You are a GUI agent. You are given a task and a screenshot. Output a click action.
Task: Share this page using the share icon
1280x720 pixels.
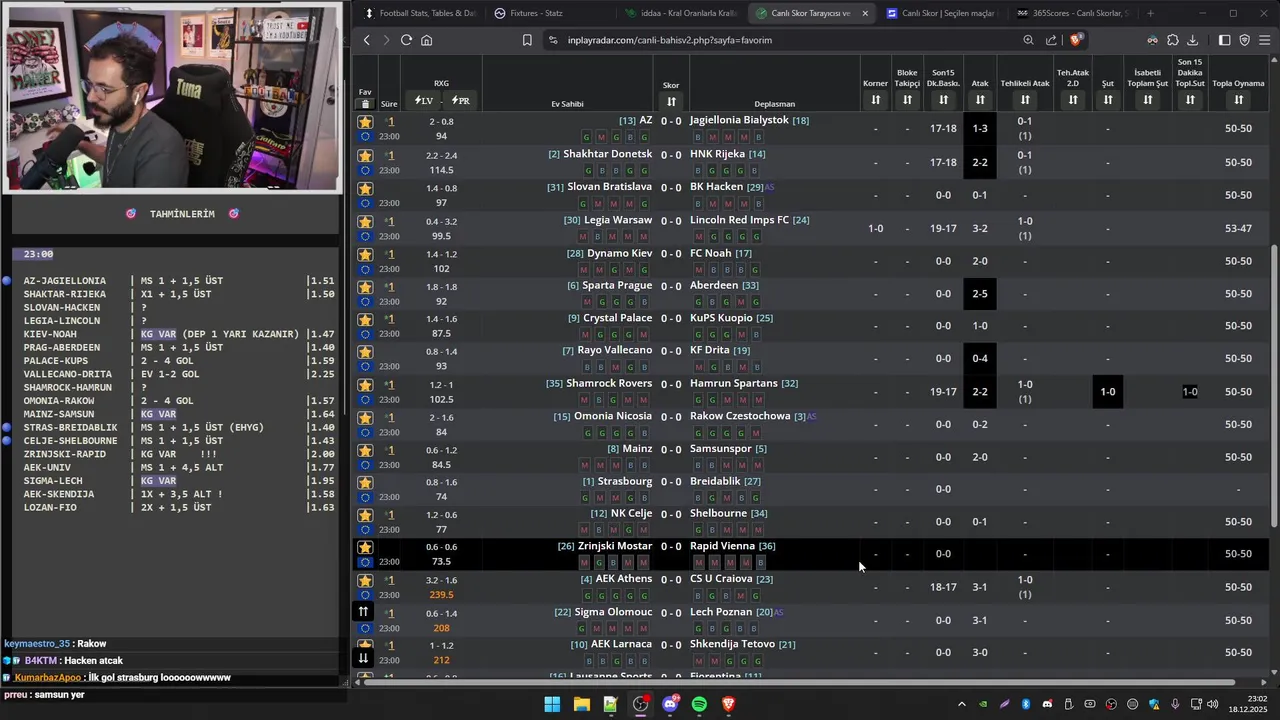[x=1051, y=40]
